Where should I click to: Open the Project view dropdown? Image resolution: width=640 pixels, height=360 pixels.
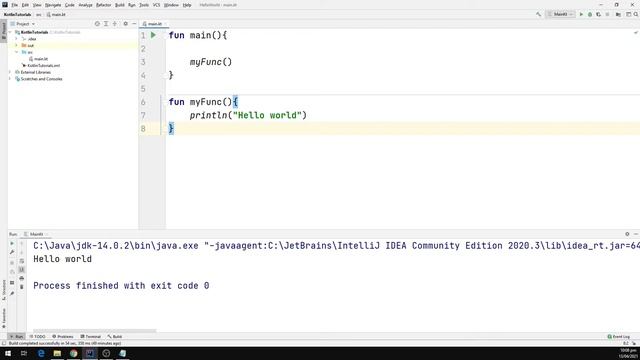23,24
